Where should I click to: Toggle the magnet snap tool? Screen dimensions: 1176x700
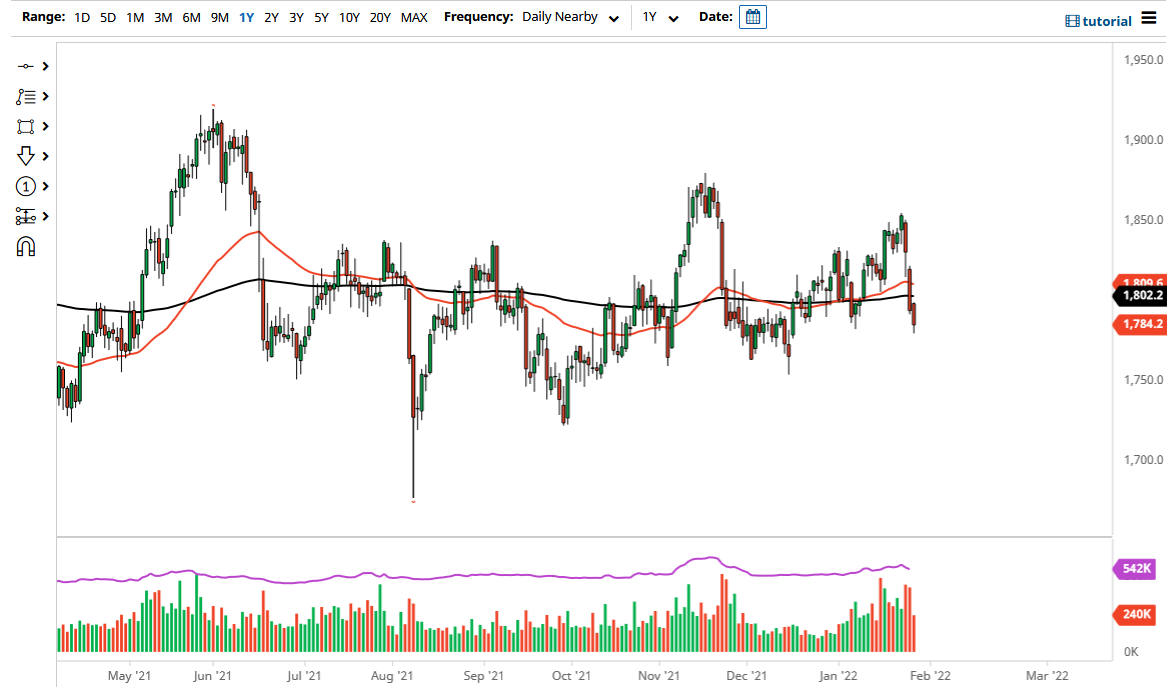[26, 246]
